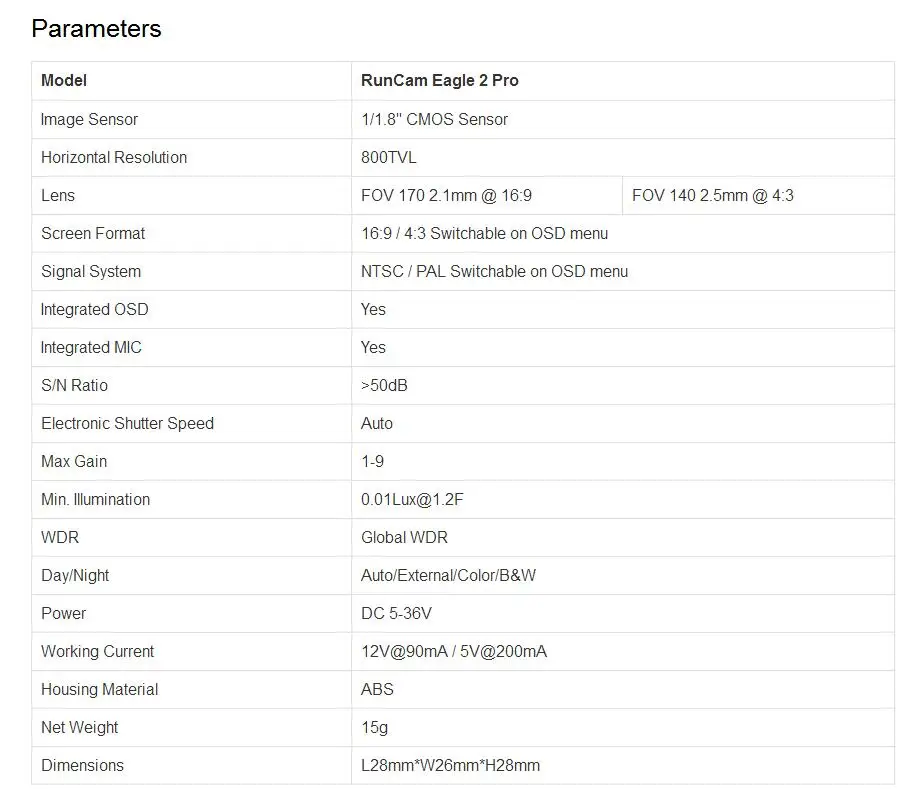
Task: Click the Model header cell
Action: pos(64,81)
